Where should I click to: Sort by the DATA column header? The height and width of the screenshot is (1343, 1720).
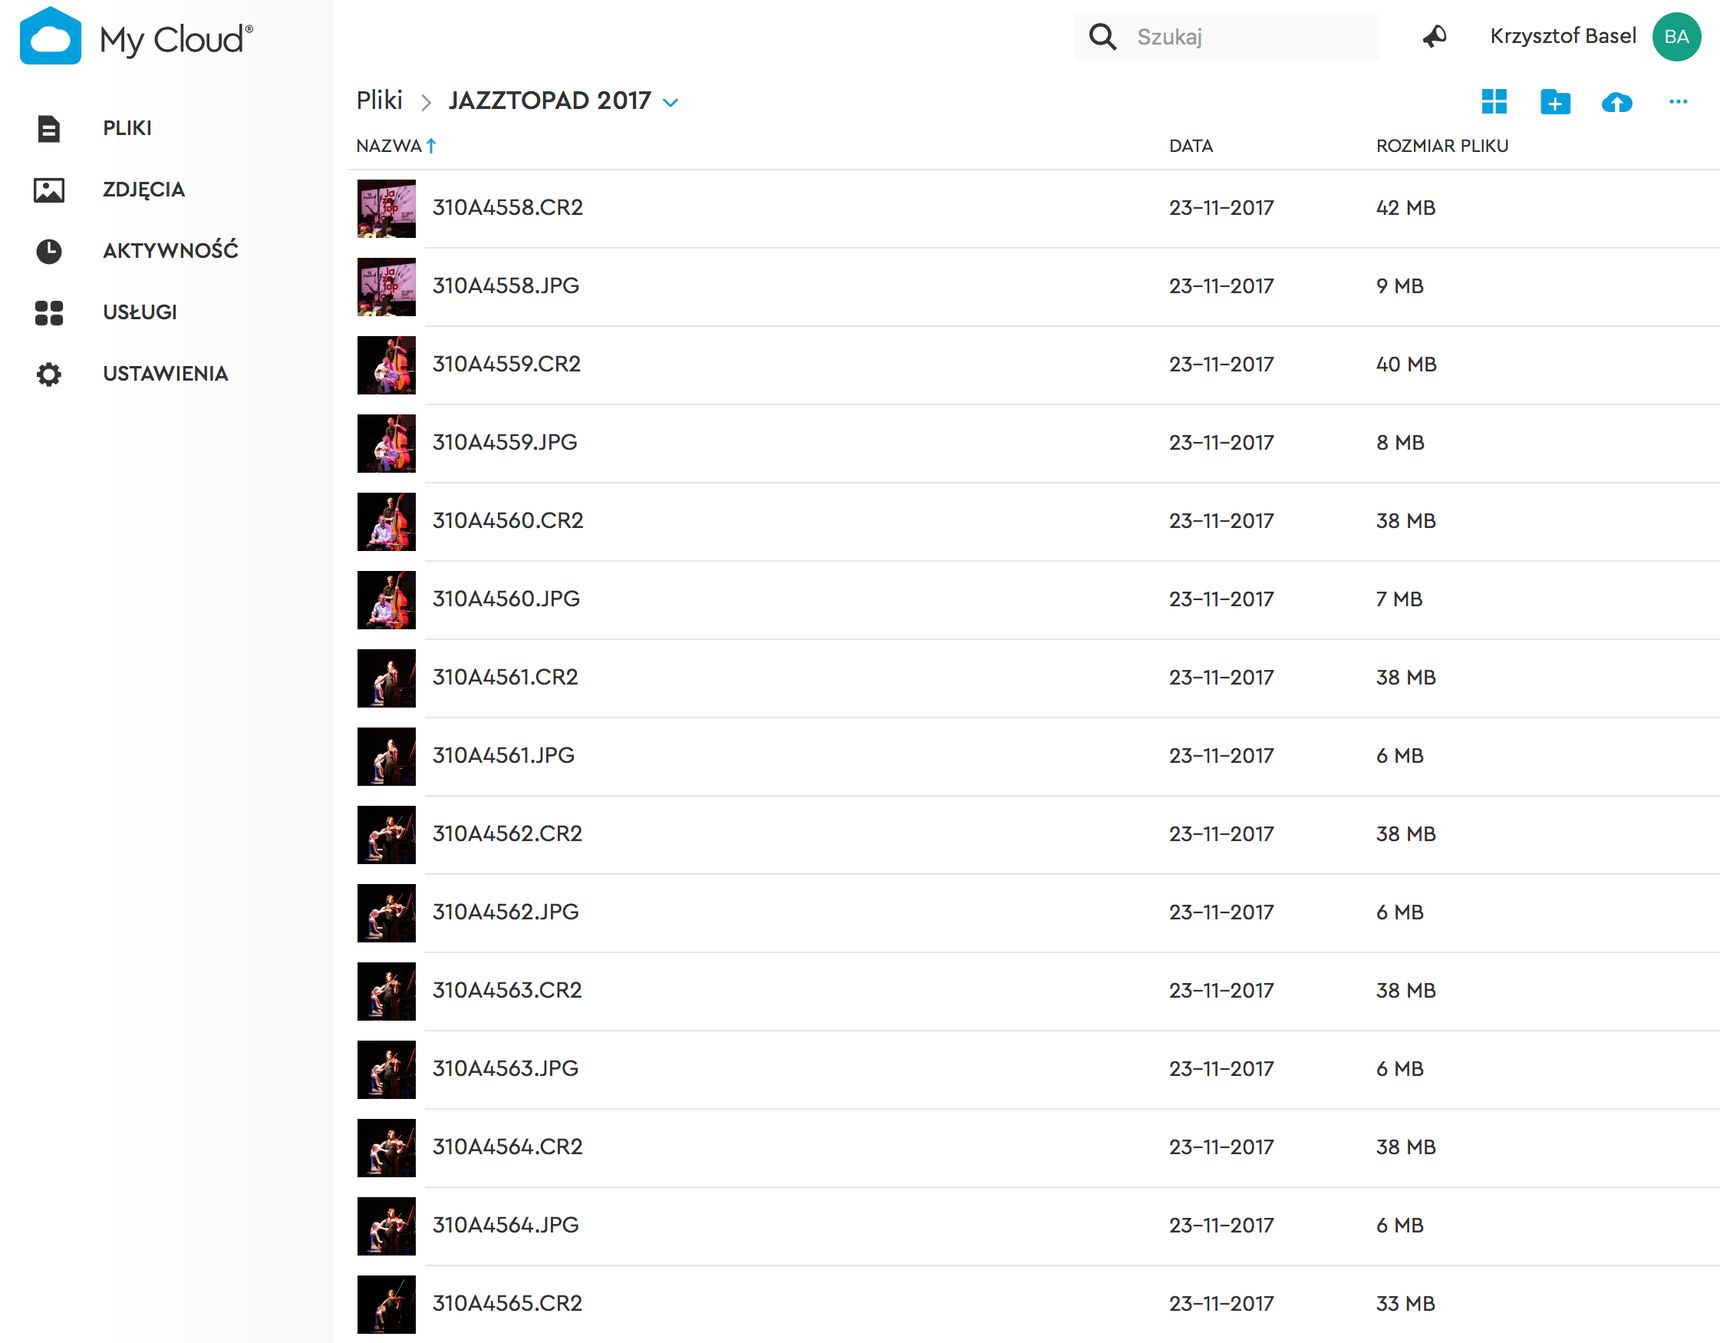[x=1191, y=146]
